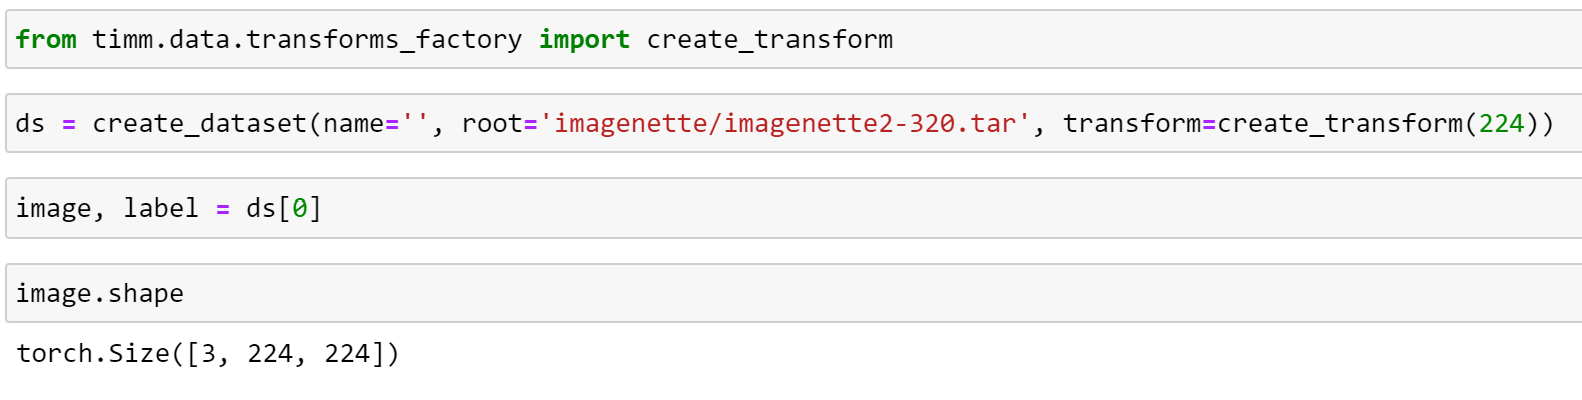This screenshot has width=1582, height=400.
Task: Click the create_dataset function name
Action: pyautogui.click(x=199, y=124)
